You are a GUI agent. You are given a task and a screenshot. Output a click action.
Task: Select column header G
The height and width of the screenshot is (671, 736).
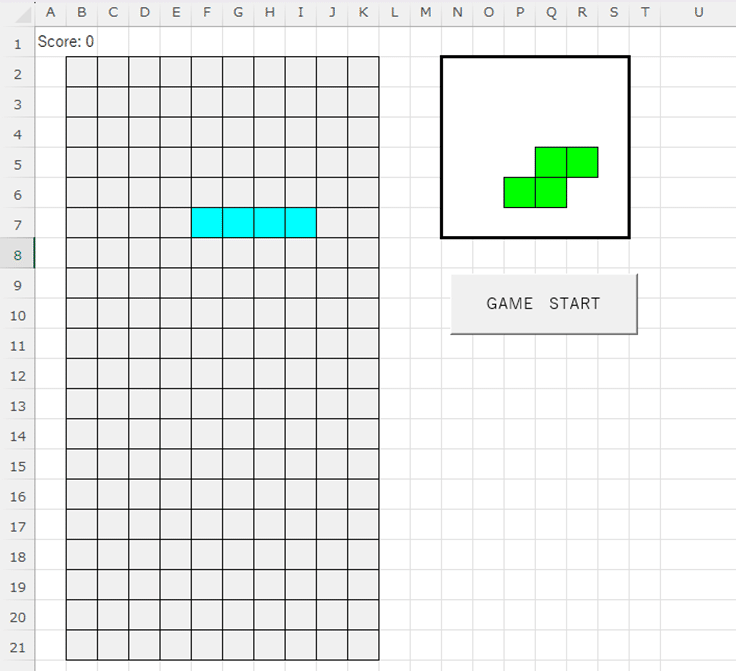[238, 13]
